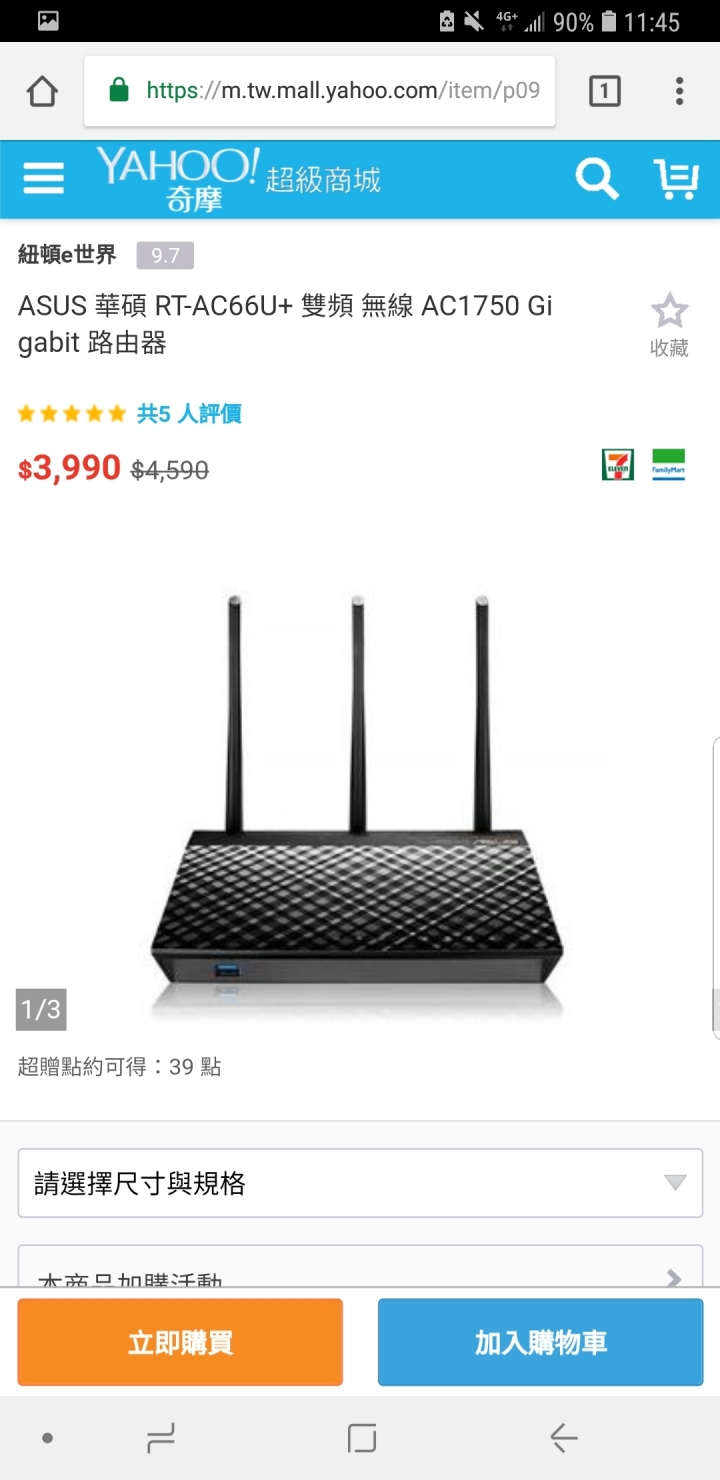This screenshot has height=1480, width=720.
Task: Expand the 請選擇尺寸與規格 dropdown
Action: coord(360,1183)
